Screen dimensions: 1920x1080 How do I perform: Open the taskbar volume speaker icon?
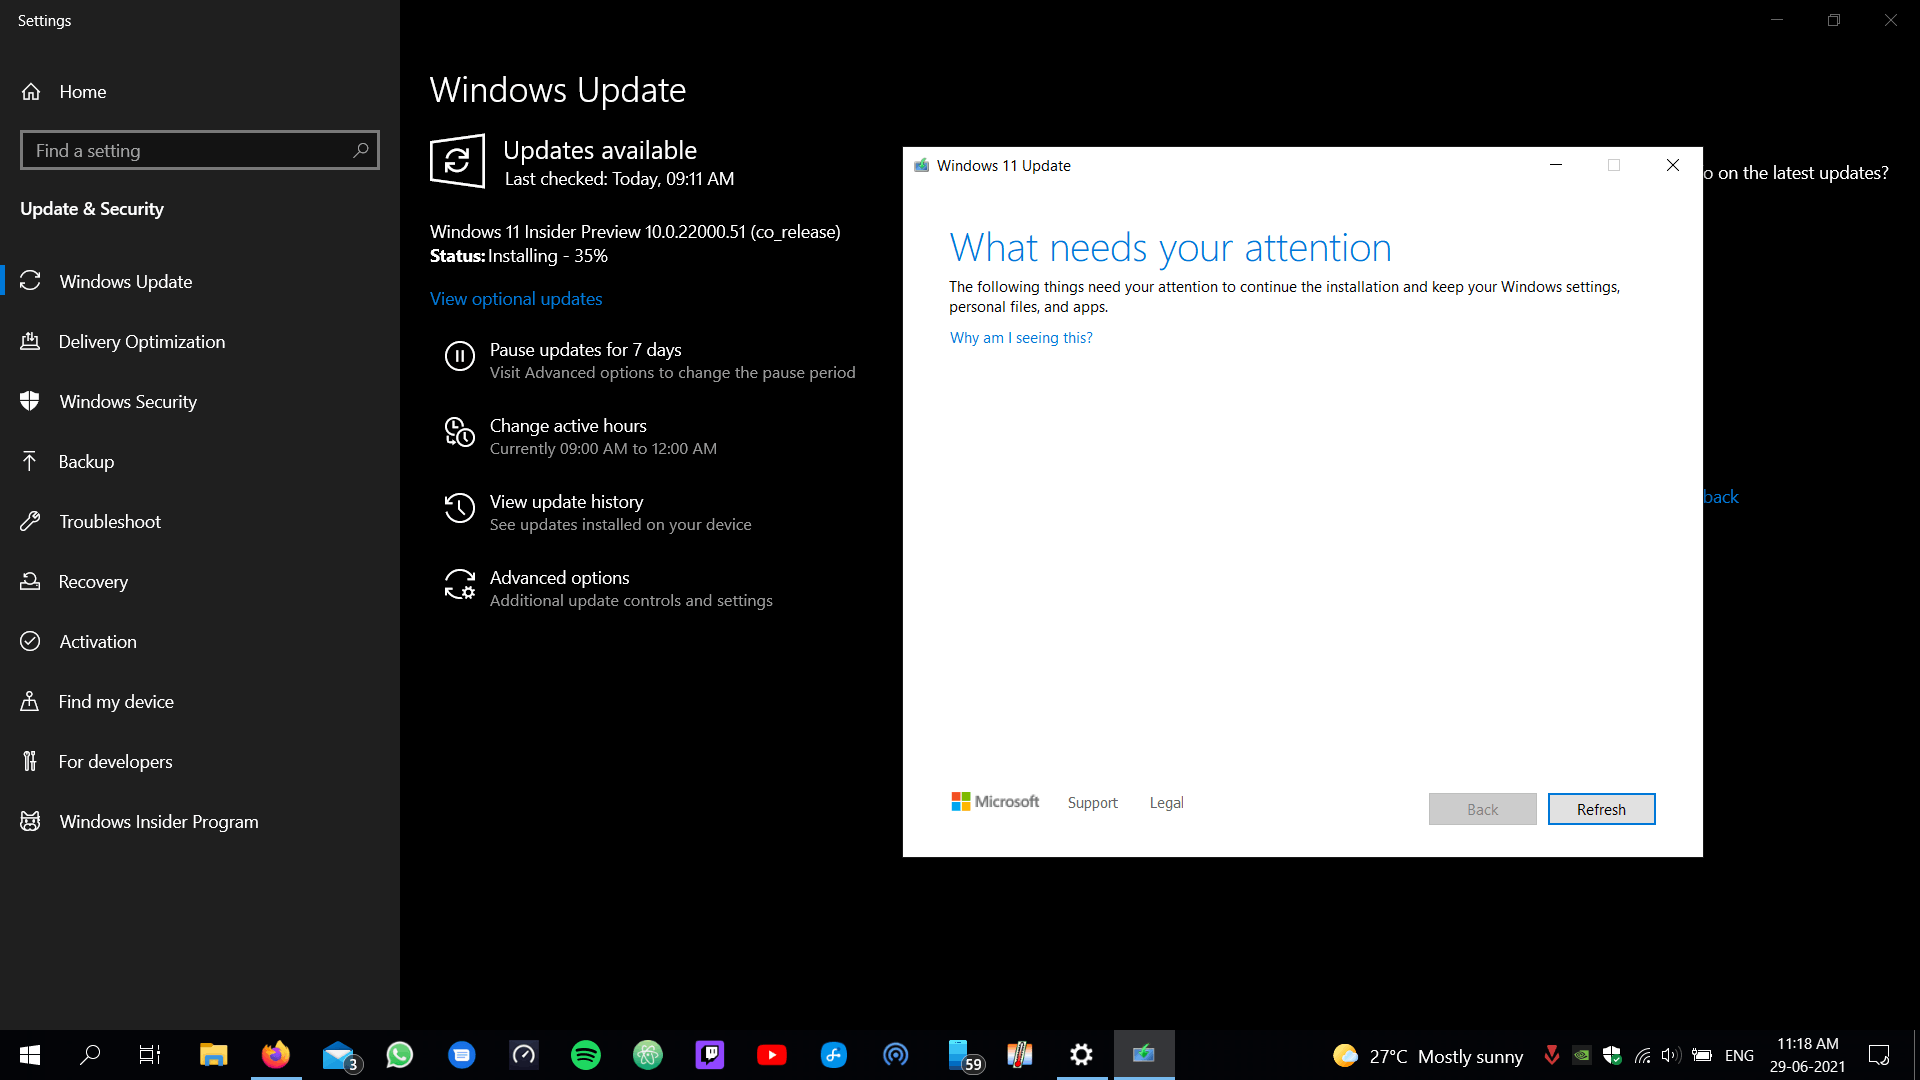(x=1670, y=1055)
